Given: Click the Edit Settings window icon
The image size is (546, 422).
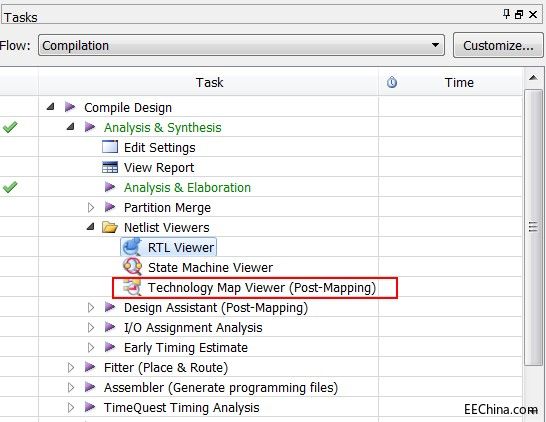Looking at the screenshot, I should pos(110,147).
